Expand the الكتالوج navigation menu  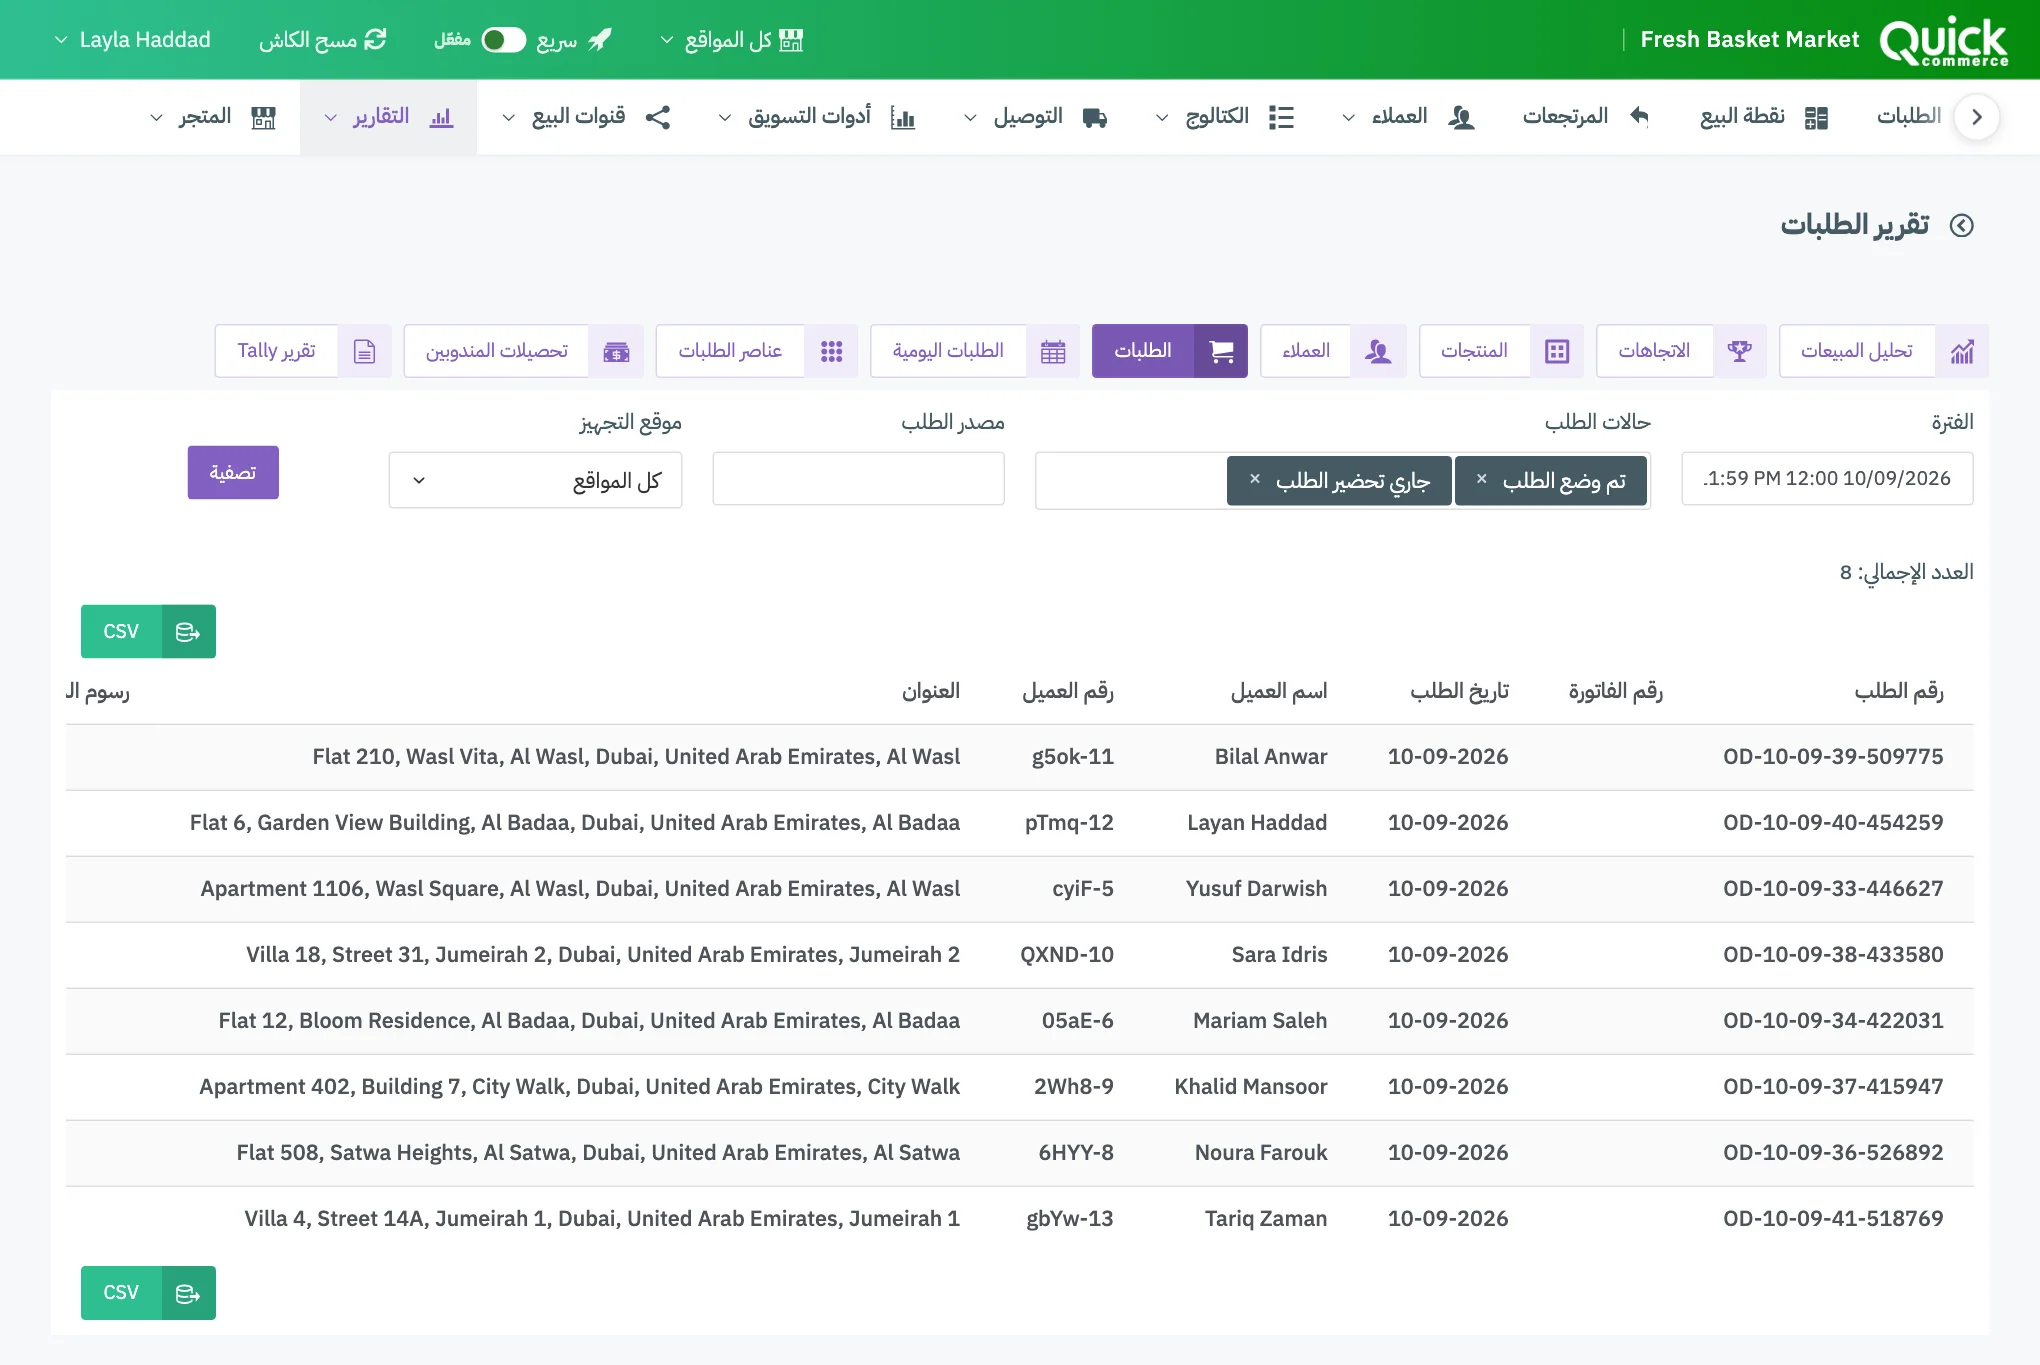tap(1225, 117)
